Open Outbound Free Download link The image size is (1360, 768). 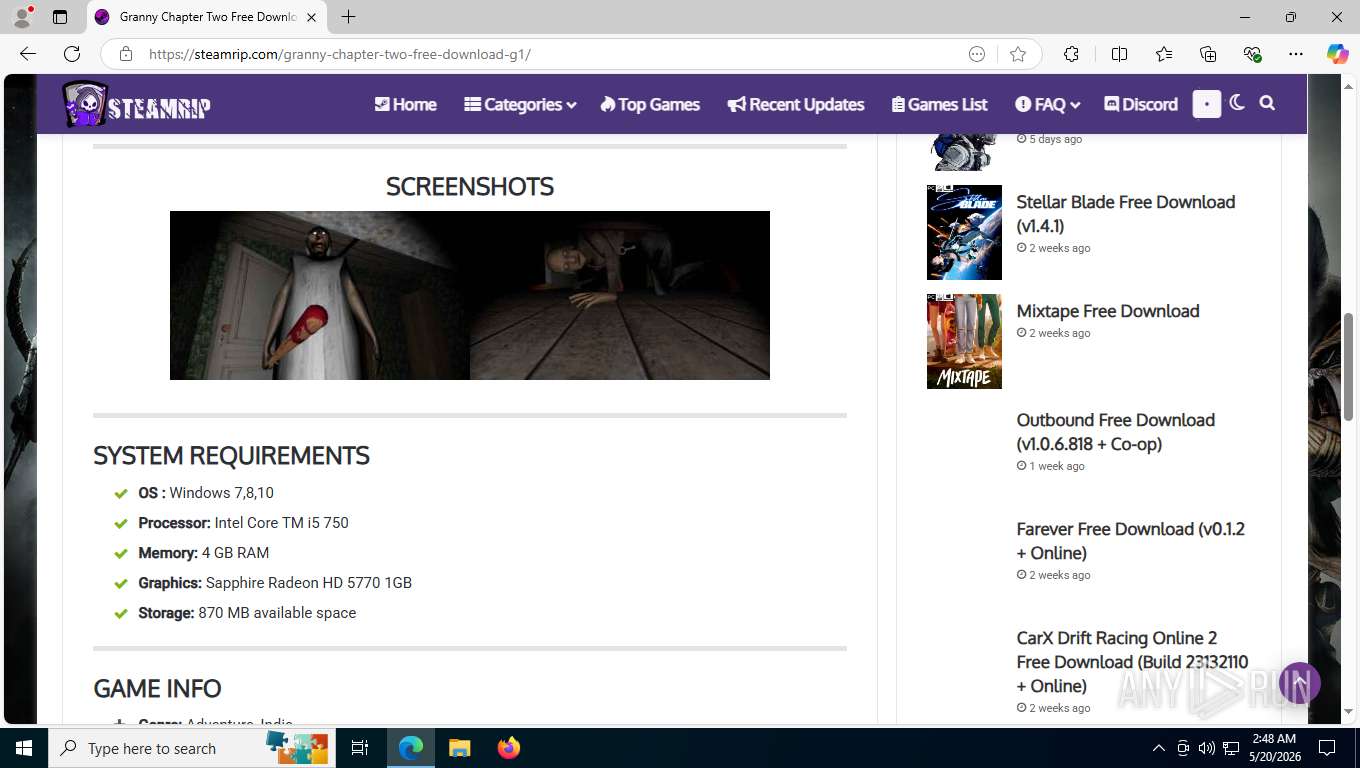tap(1116, 432)
